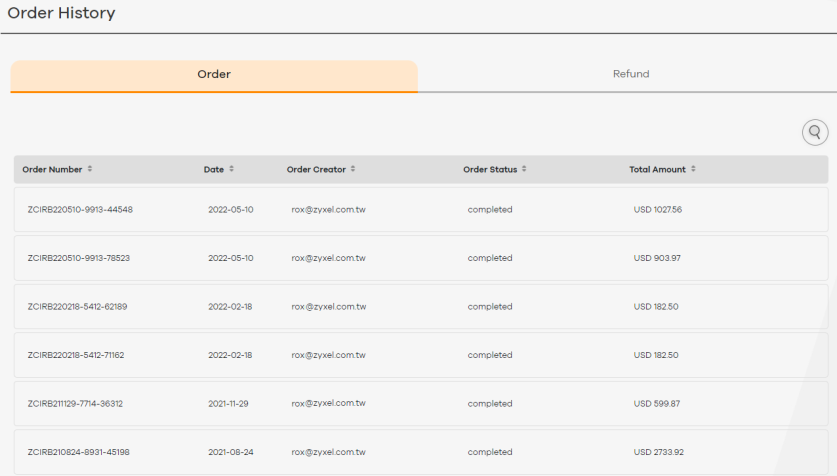Sort by Total Amount arrows icon
The height and width of the screenshot is (476, 837).
tap(693, 169)
